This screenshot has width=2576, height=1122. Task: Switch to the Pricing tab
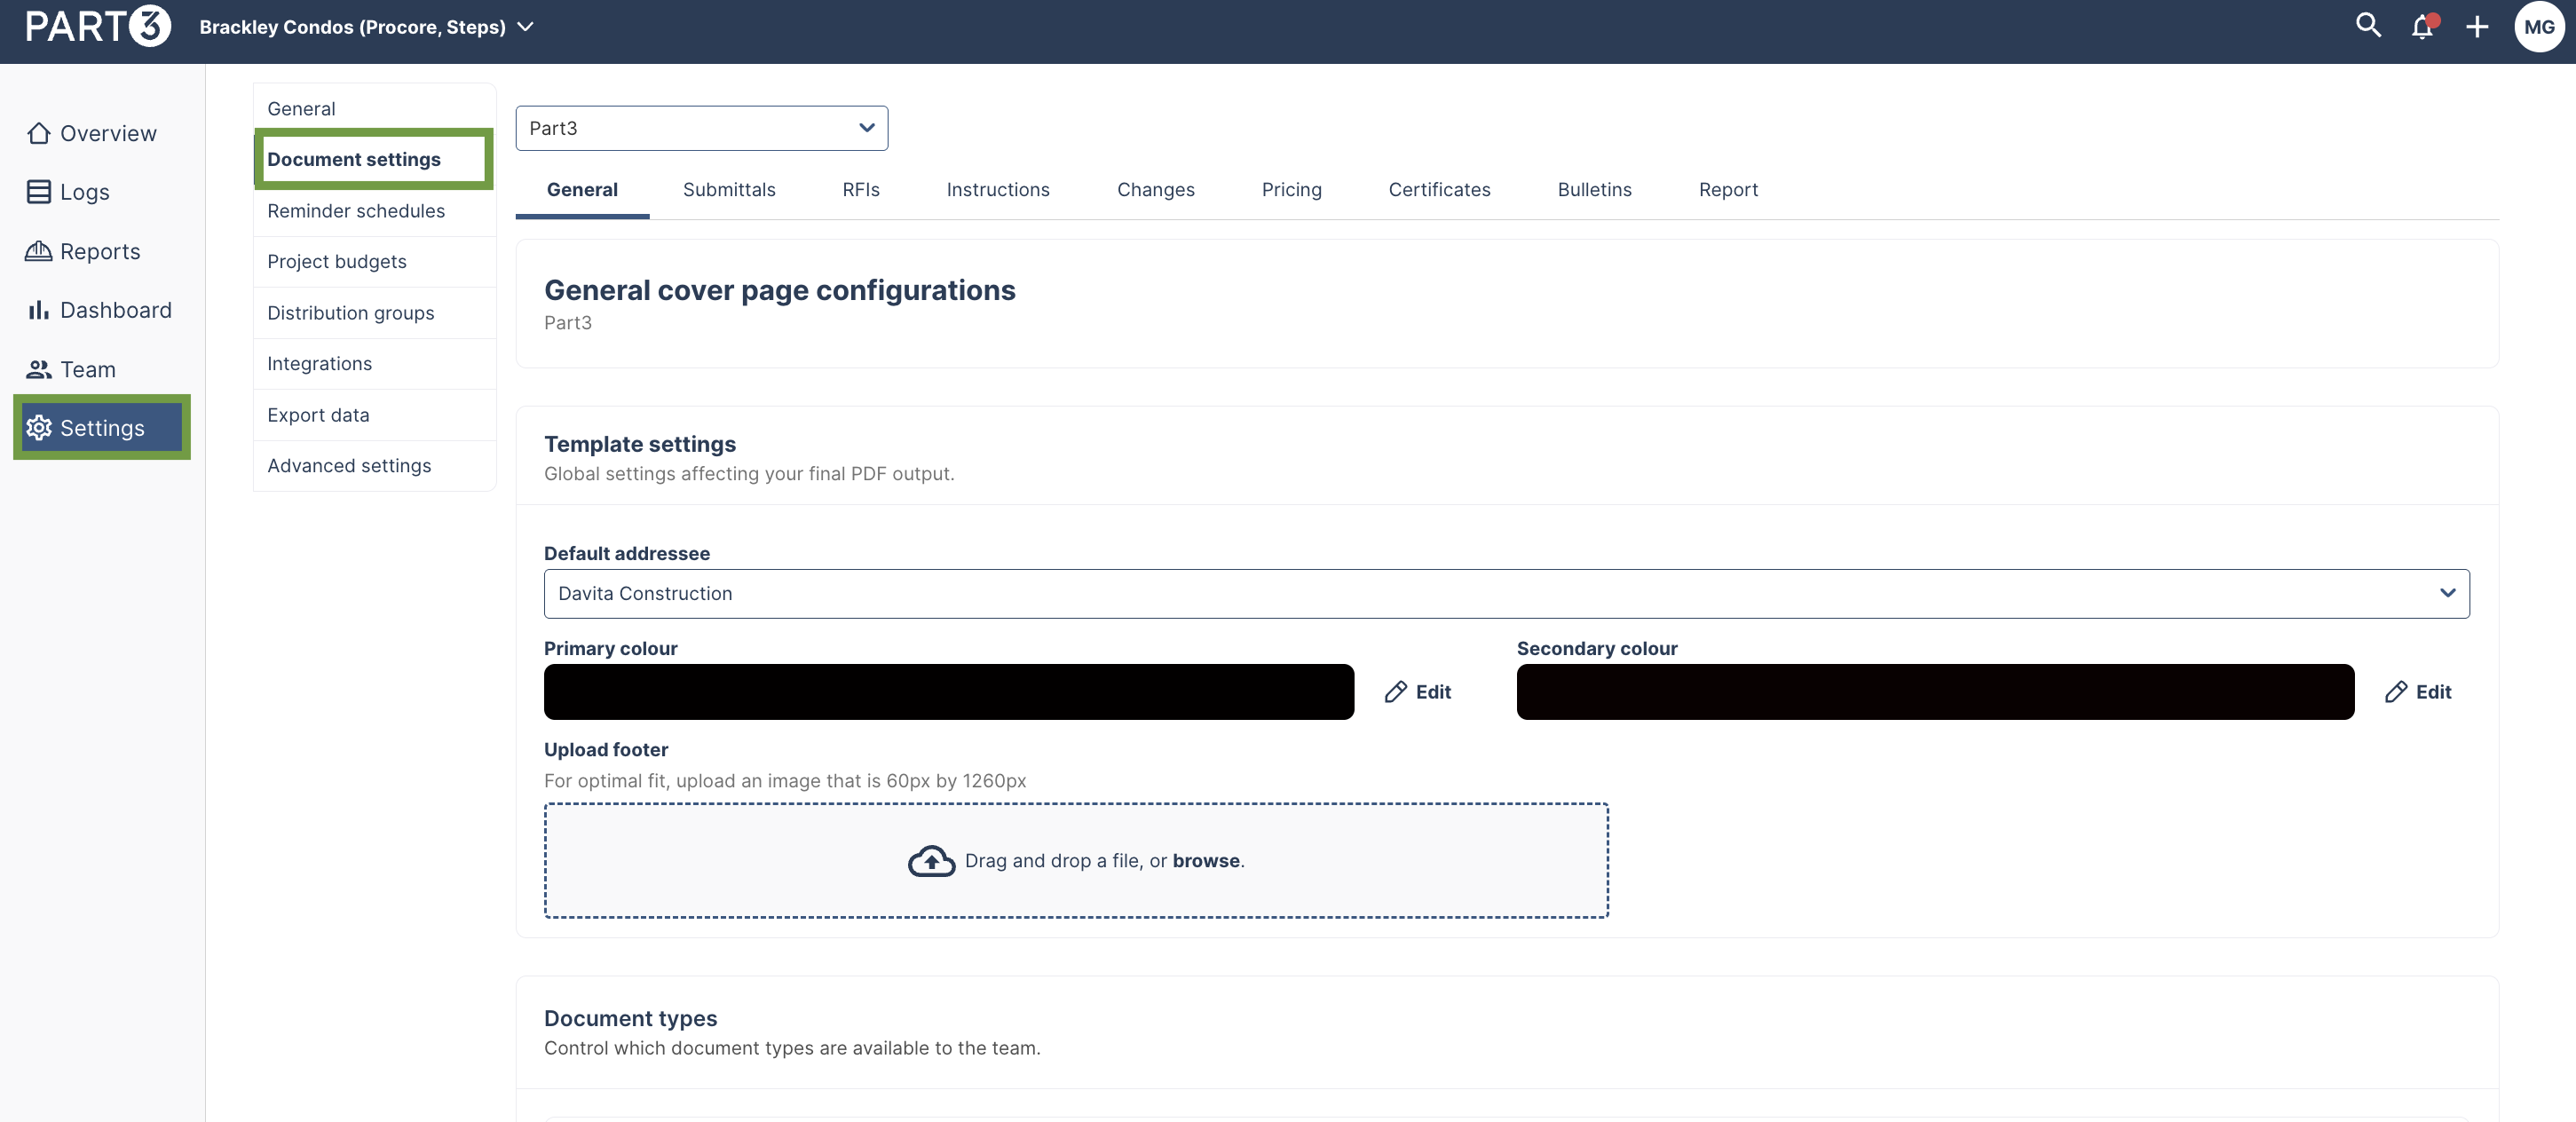pos(1292,190)
